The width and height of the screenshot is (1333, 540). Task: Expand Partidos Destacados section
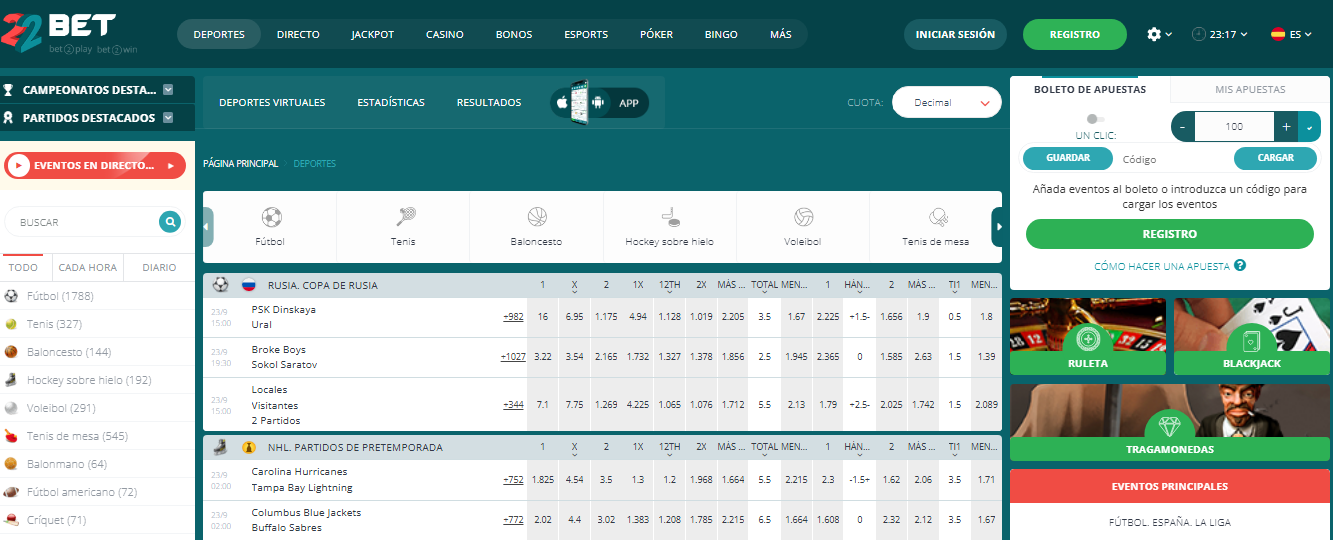168,118
